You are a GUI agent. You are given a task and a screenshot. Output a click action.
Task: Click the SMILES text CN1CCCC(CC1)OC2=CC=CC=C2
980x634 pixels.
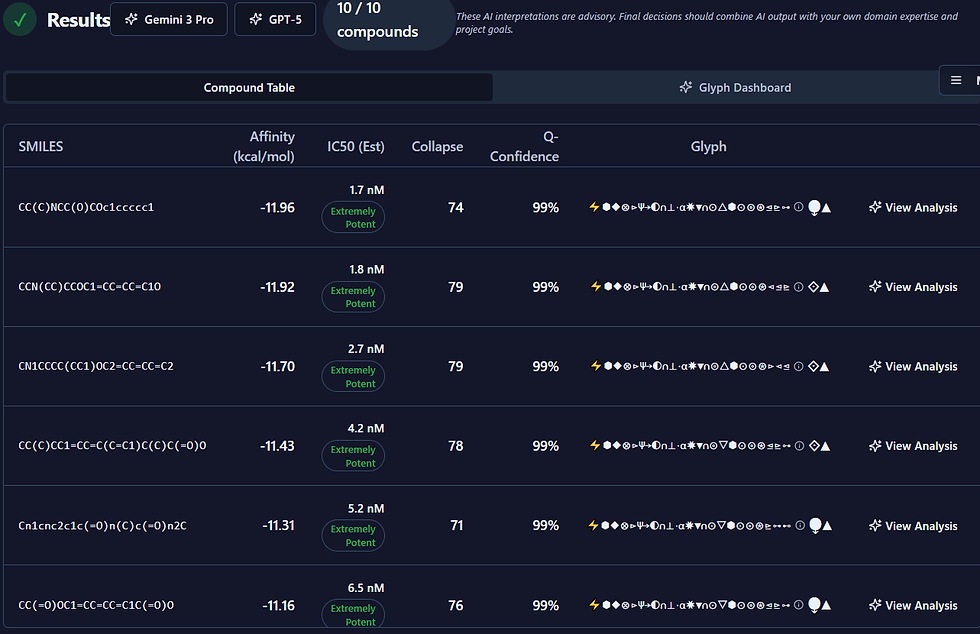click(96, 367)
